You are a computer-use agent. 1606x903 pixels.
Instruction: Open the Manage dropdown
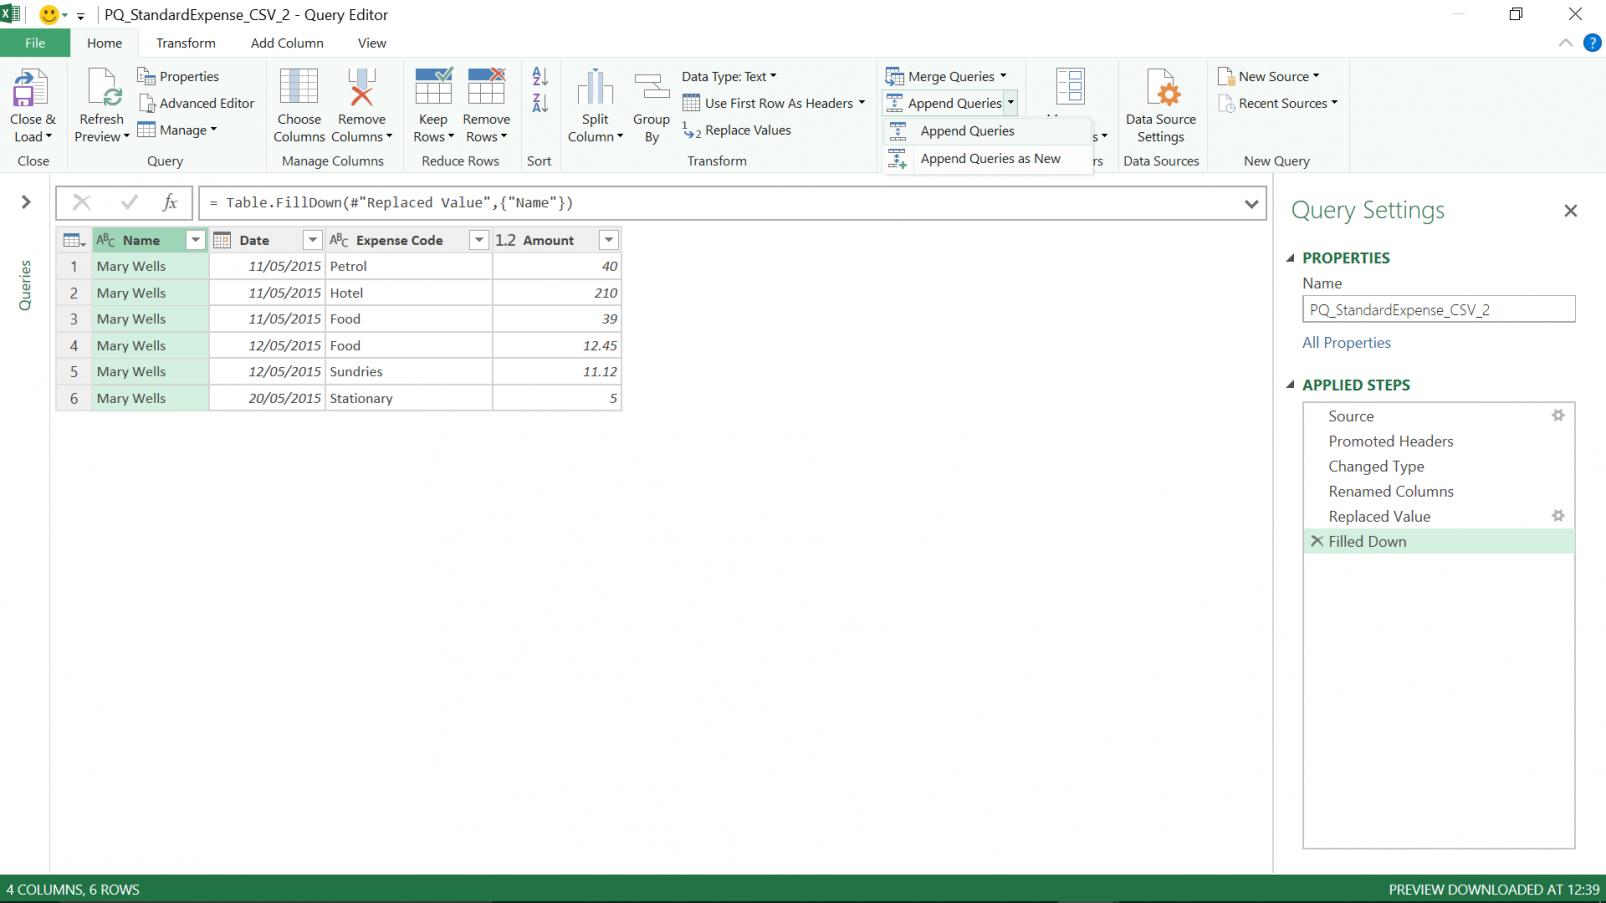pyautogui.click(x=177, y=130)
